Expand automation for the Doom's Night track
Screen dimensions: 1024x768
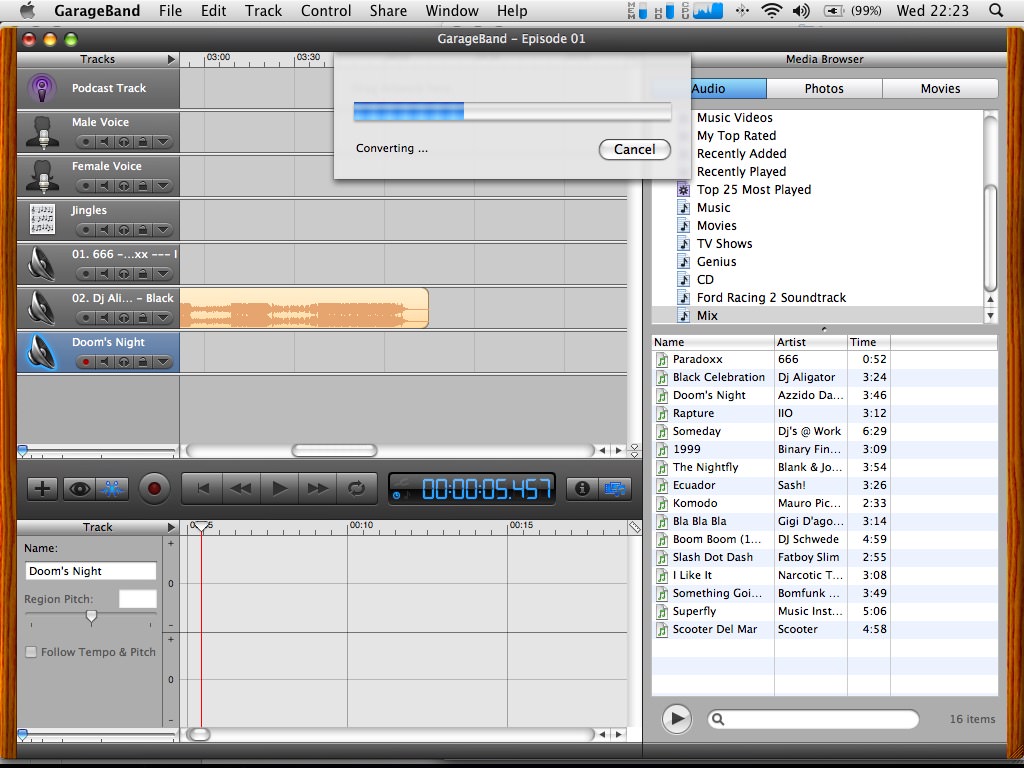point(163,361)
